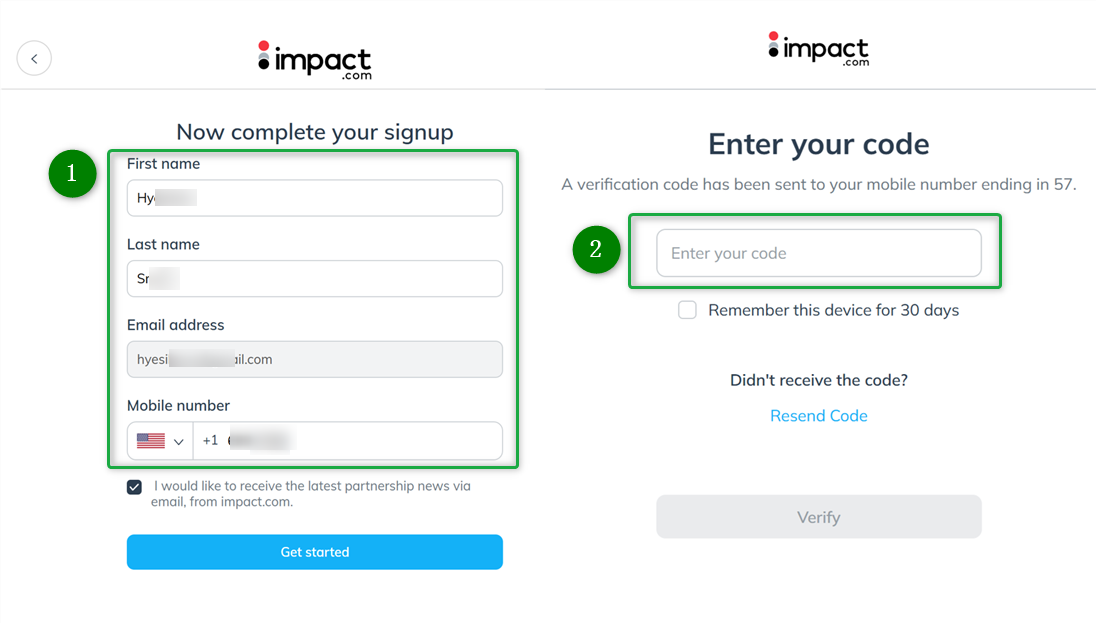Screen dimensions: 1096x623
Task: Focus the Enter your code field
Action: tap(818, 253)
